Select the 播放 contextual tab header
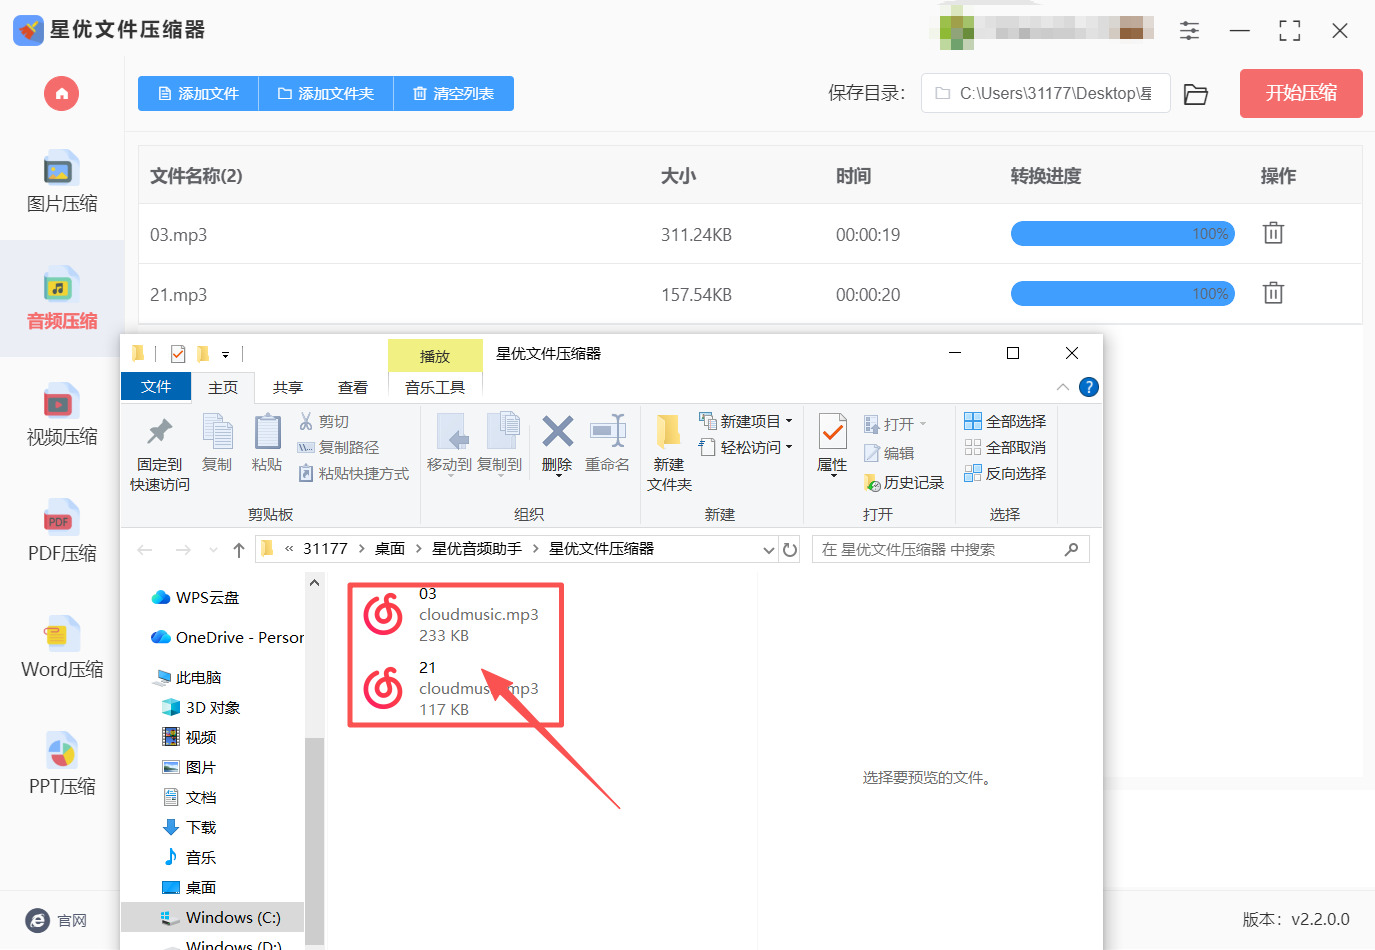The height and width of the screenshot is (950, 1375). pyautogui.click(x=435, y=356)
